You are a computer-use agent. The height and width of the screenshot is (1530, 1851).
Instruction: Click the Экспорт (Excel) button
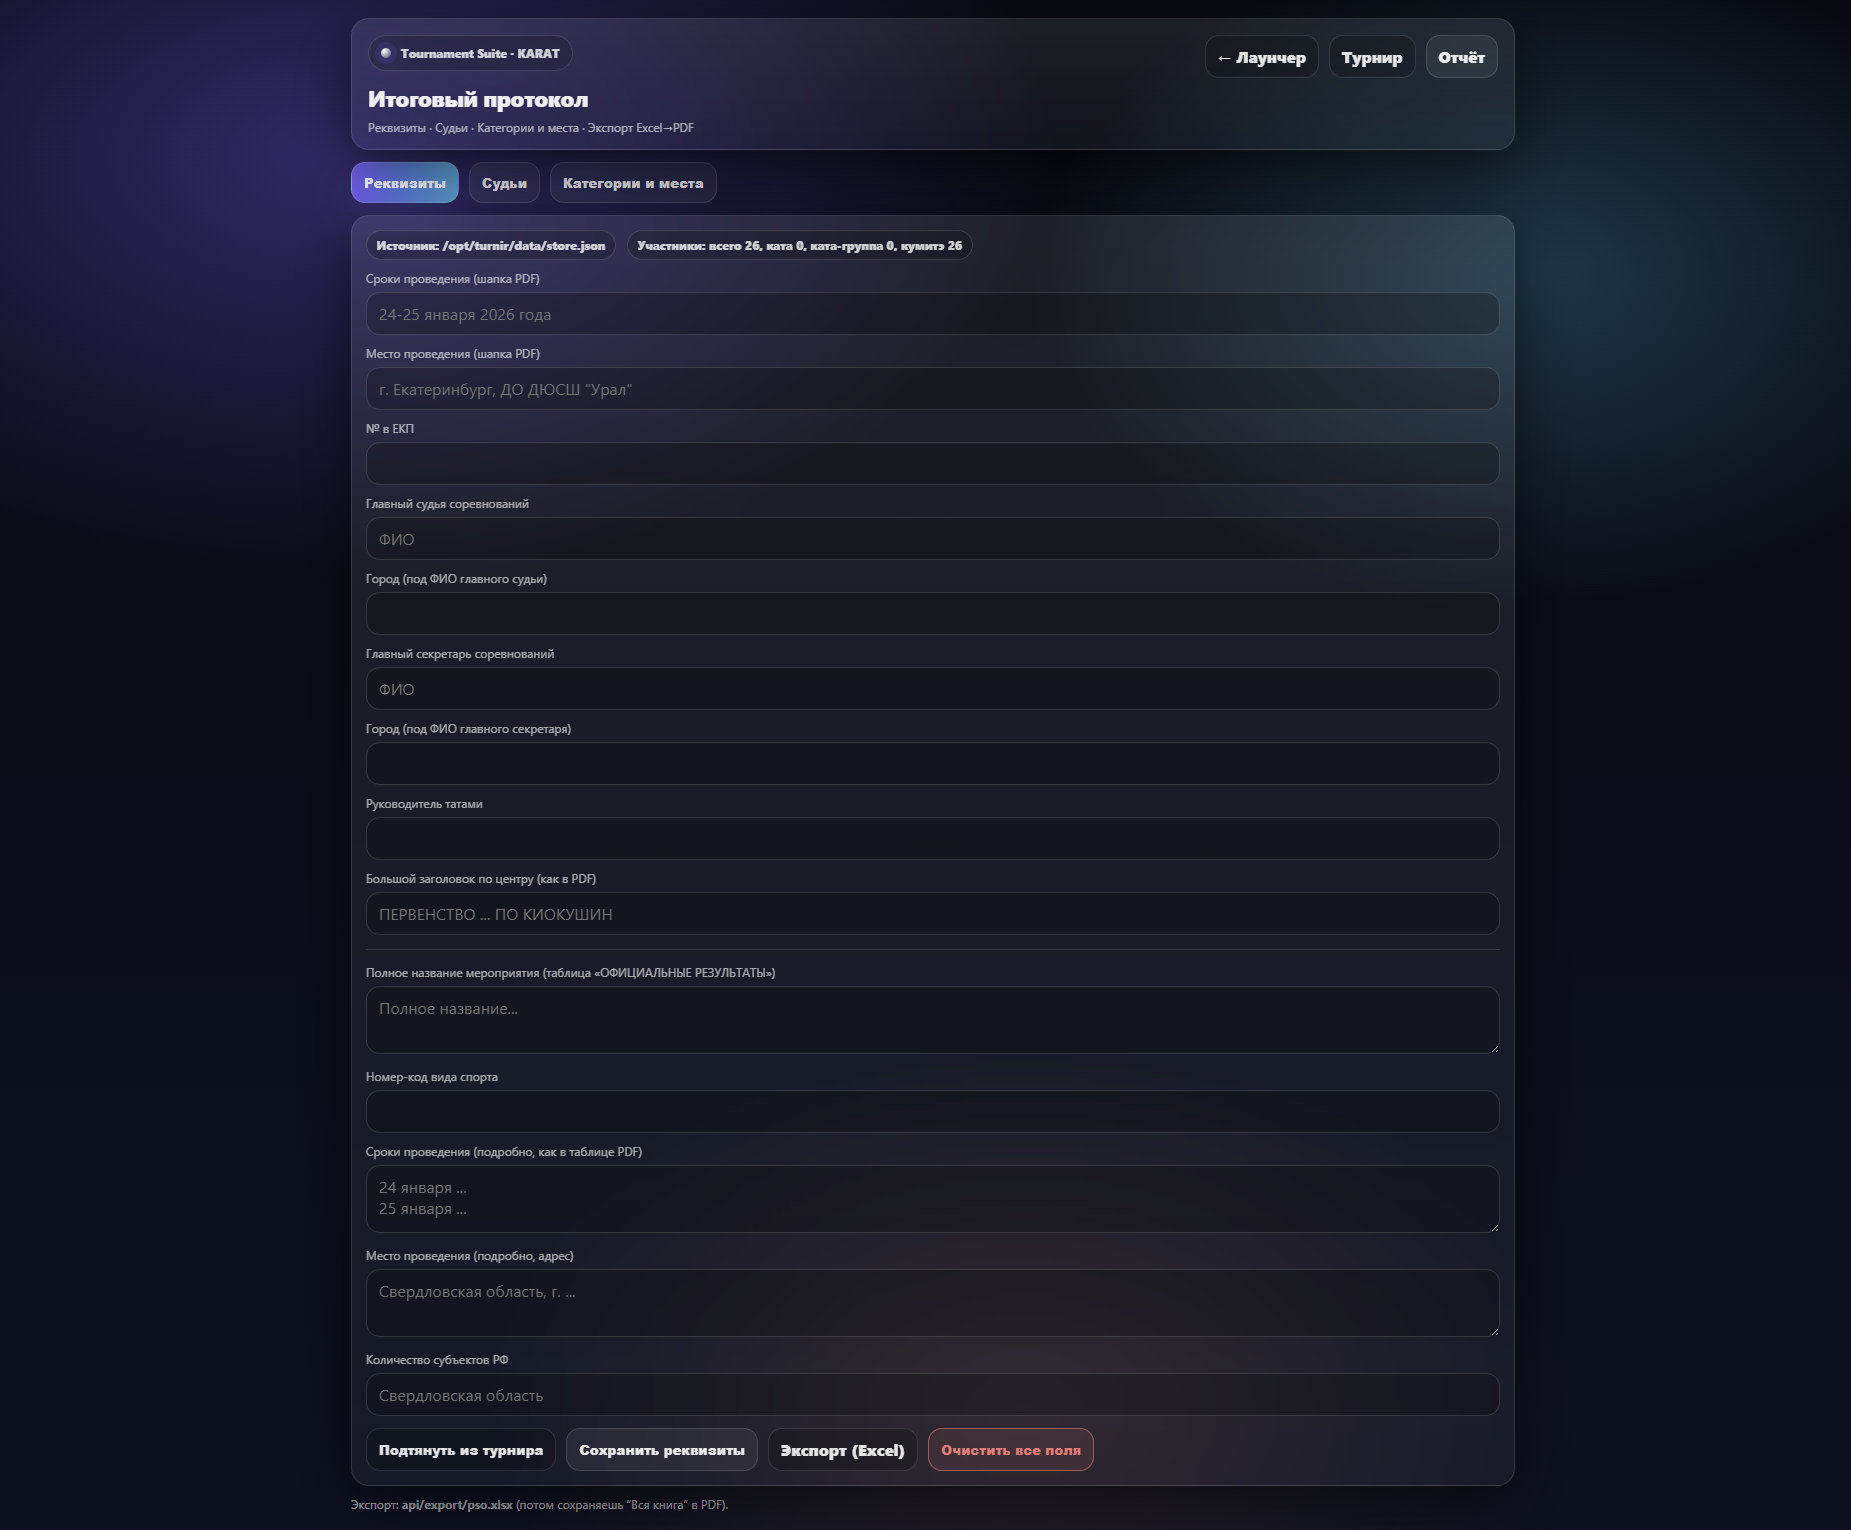click(x=842, y=1450)
